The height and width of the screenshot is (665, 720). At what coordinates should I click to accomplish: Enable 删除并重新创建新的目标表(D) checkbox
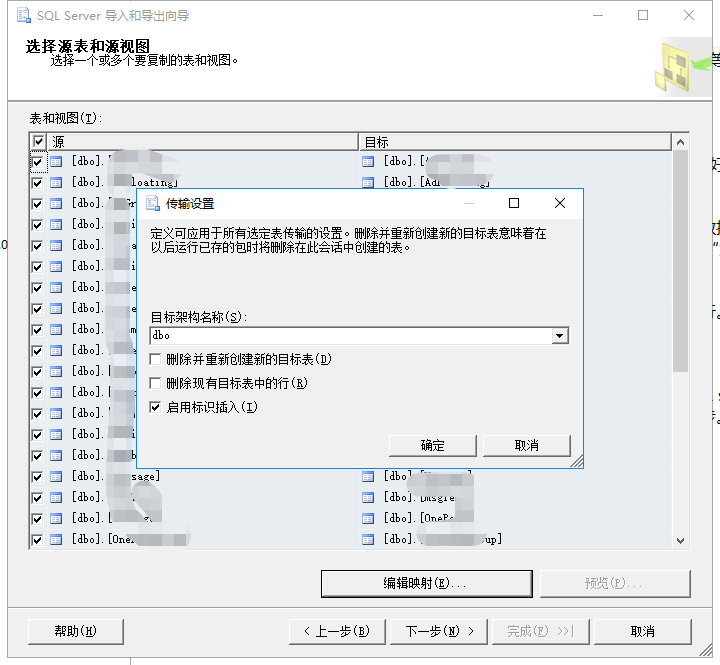point(155,359)
